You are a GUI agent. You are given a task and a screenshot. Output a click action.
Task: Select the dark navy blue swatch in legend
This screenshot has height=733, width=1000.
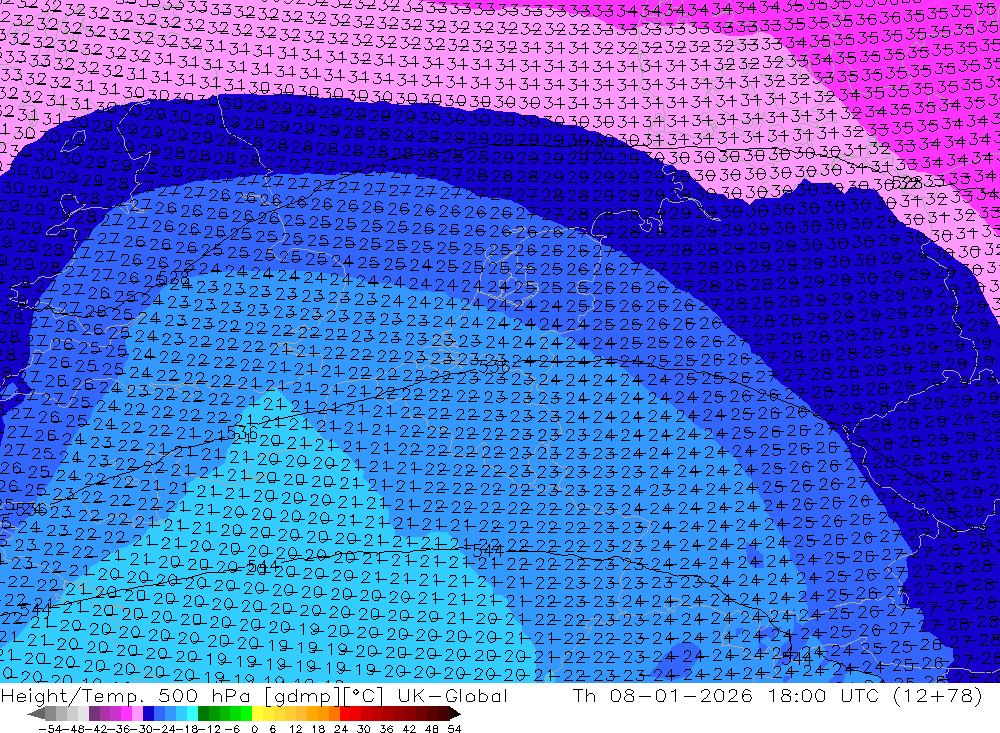(148, 713)
